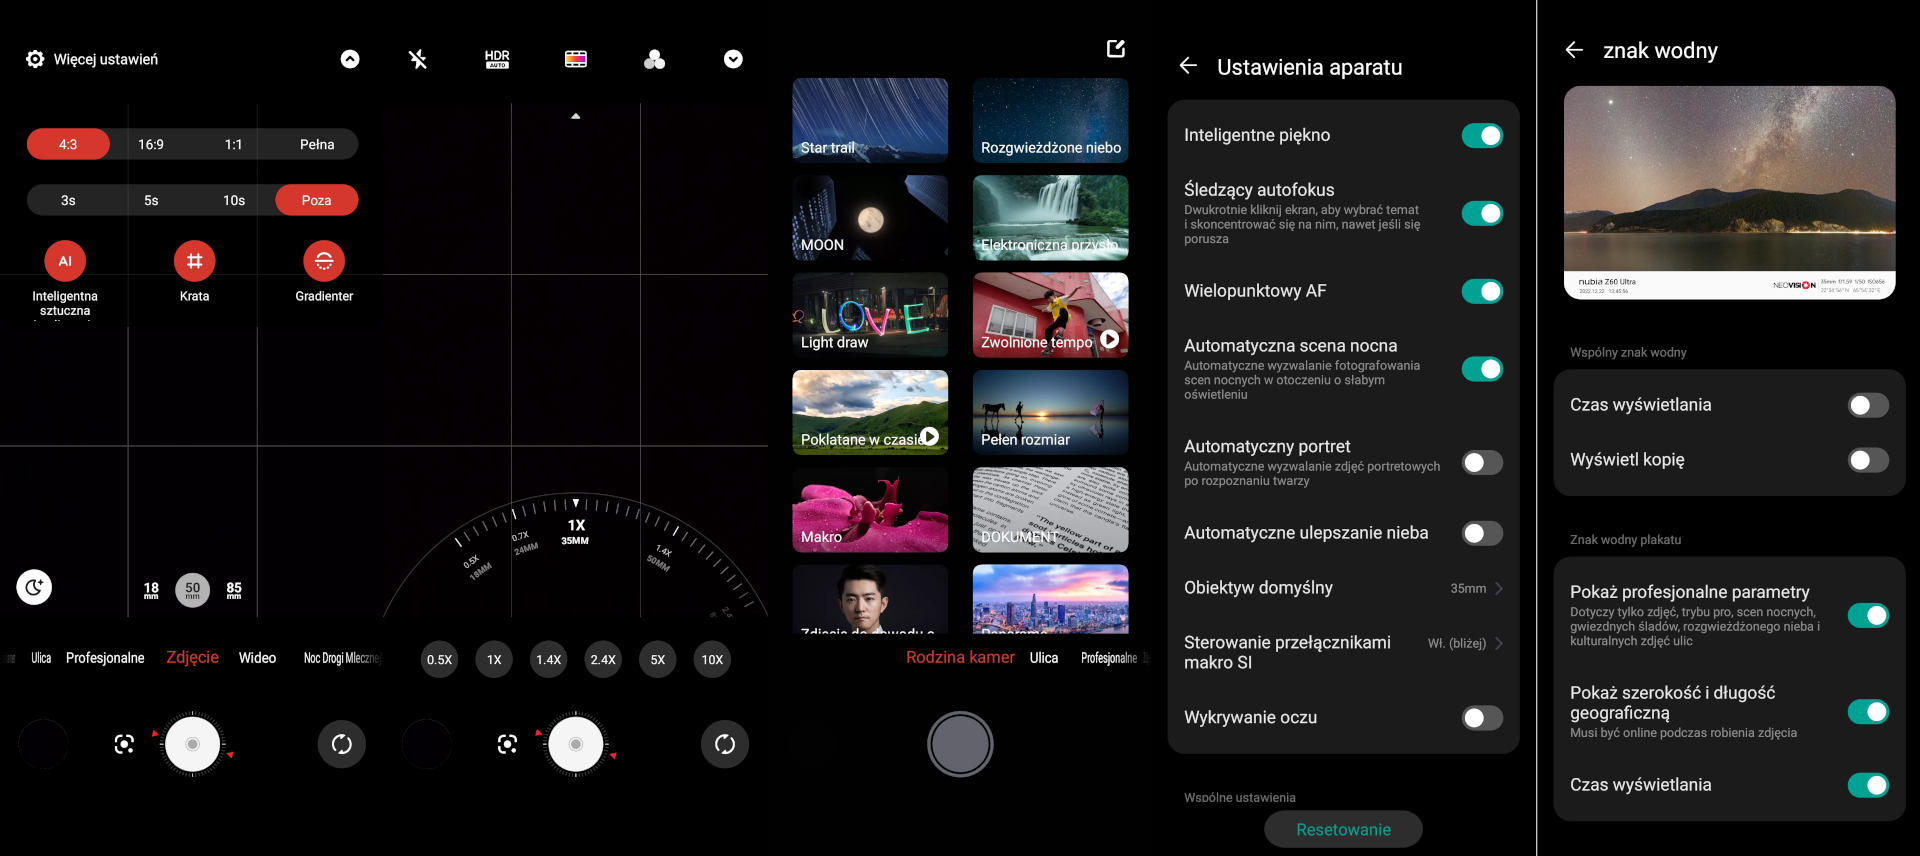1920x856 pixels.
Task: Collapse the top settings panel arrow
Action: [x=350, y=59]
